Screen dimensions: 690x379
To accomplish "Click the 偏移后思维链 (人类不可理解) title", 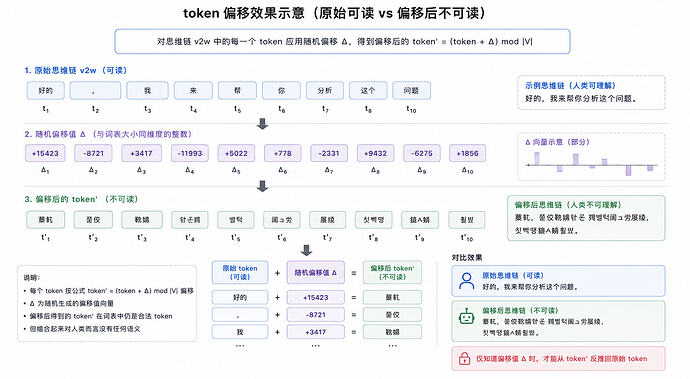I will [x=568, y=205].
